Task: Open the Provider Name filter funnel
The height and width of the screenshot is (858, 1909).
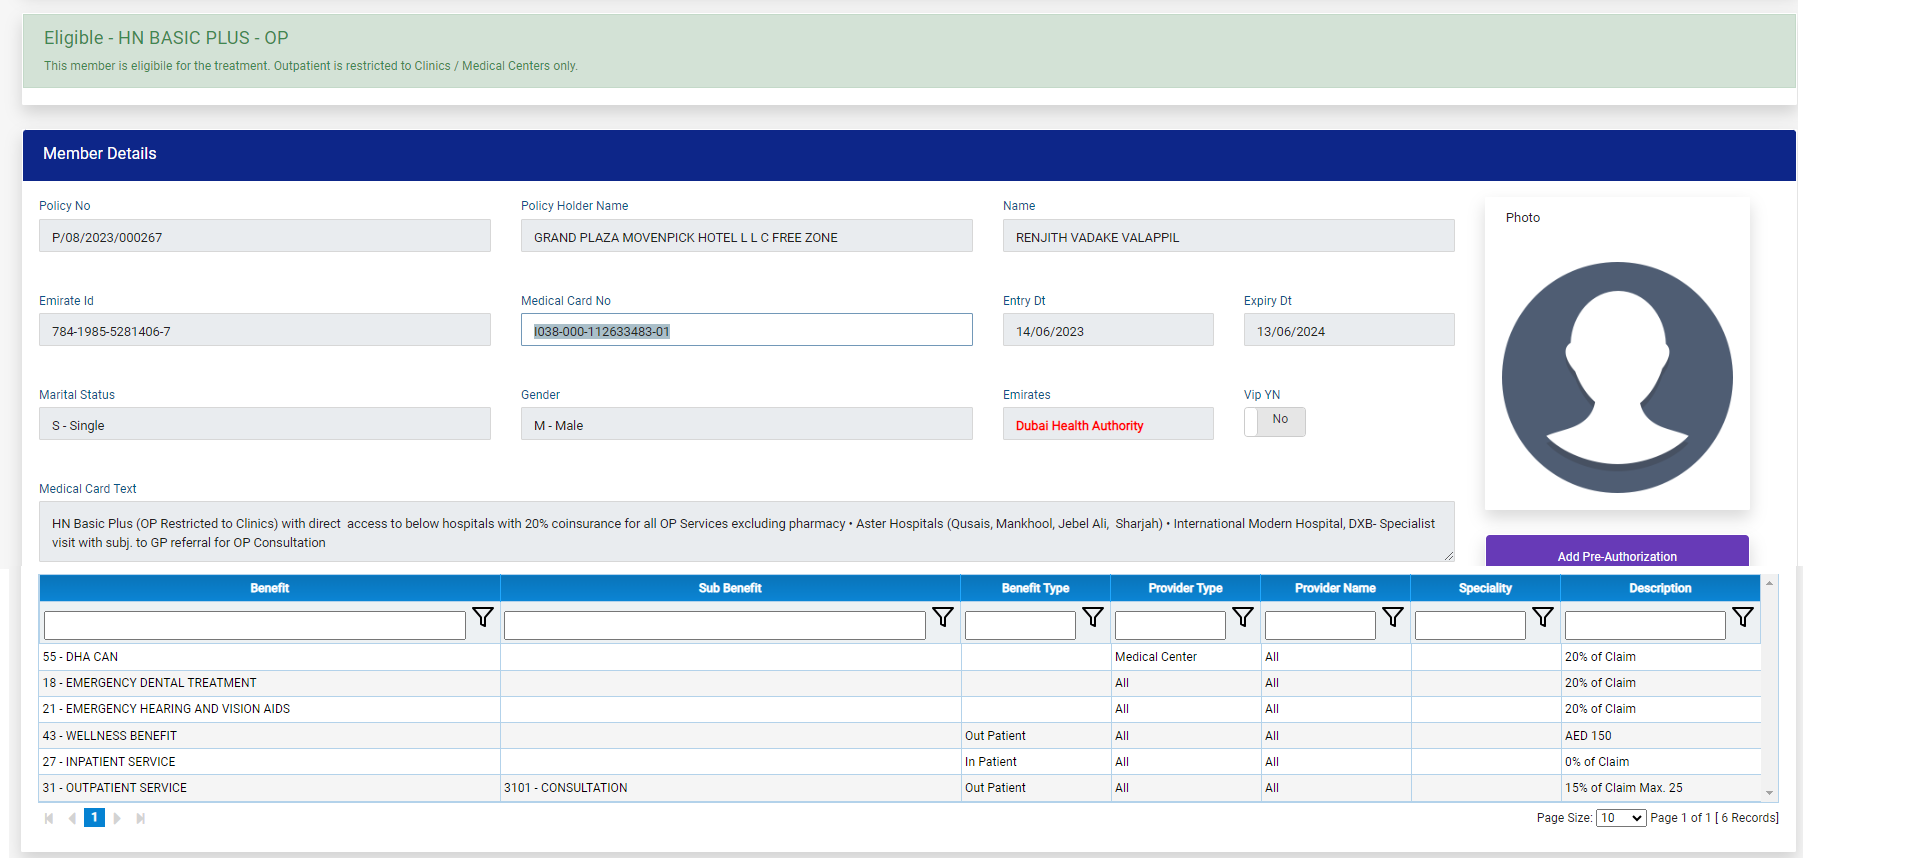Action: tap(1393, 618)
